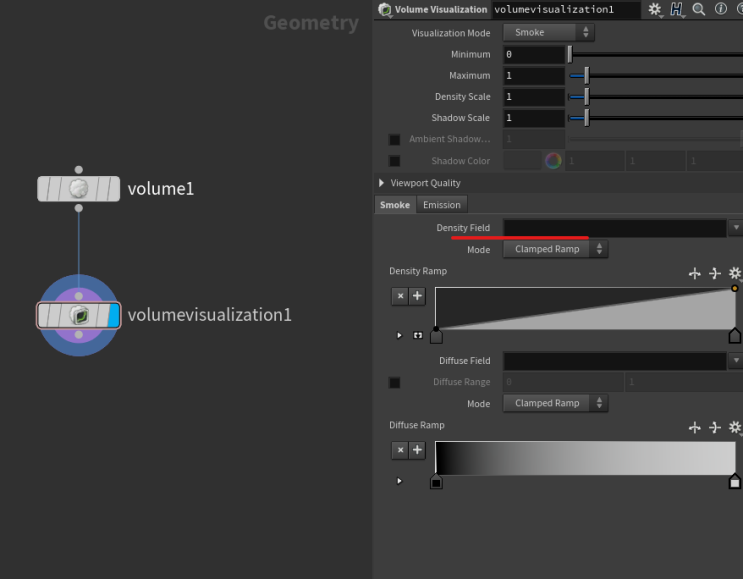The image size is (743, 579).
Task: Click the Maximum value field
Action: (x=534, y=75)
